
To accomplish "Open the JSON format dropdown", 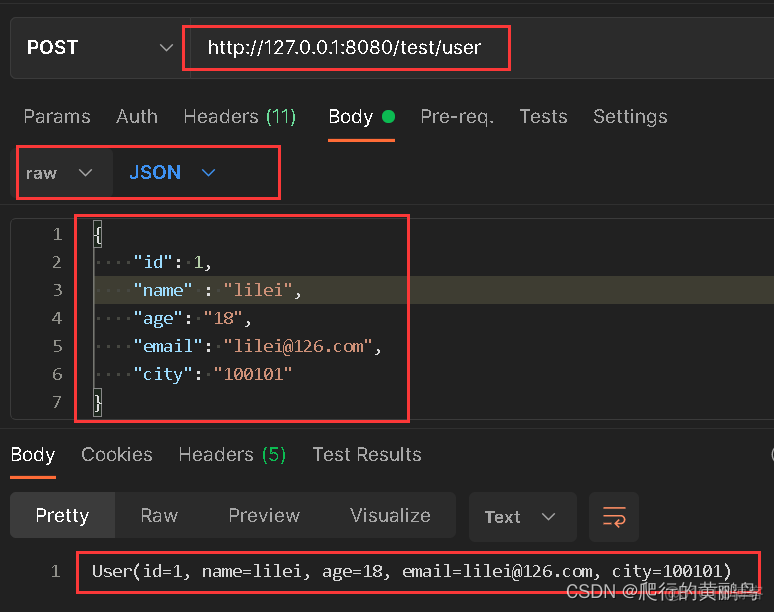I will pos(172,173).
